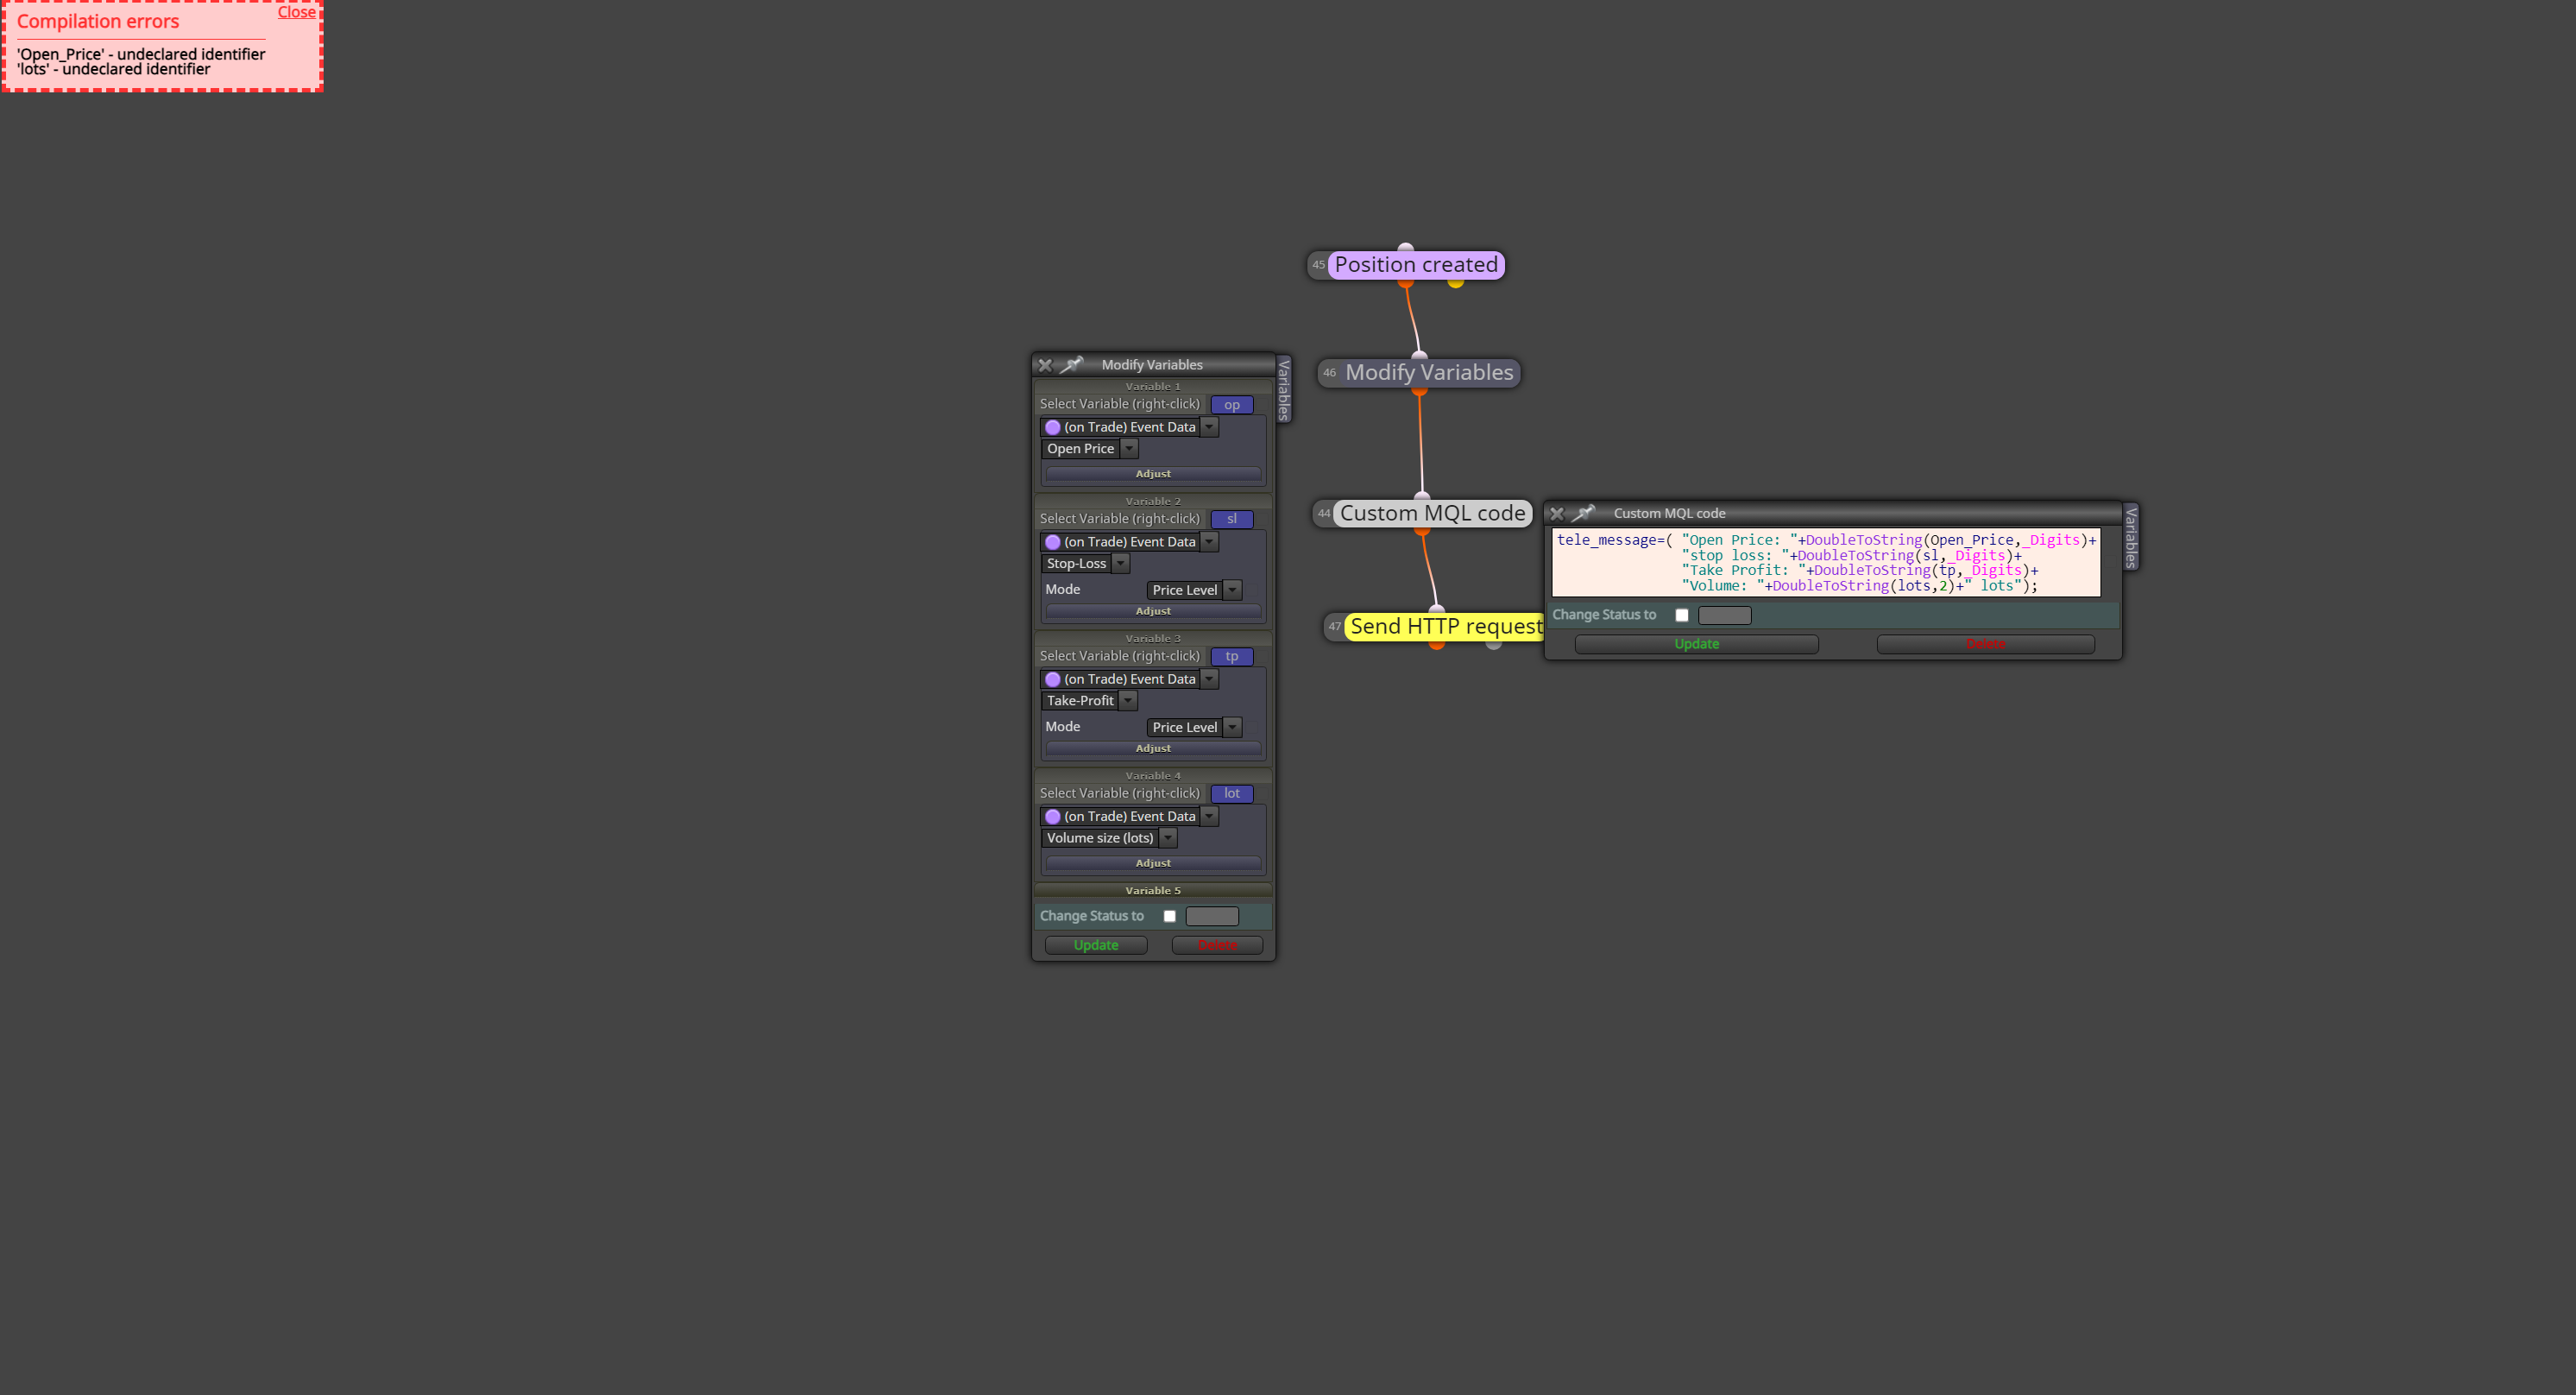Viewport: 2576px width, 1395px height.
Task: Open the Take-Profit dropdown
Action: click(x=1089, y=701)
